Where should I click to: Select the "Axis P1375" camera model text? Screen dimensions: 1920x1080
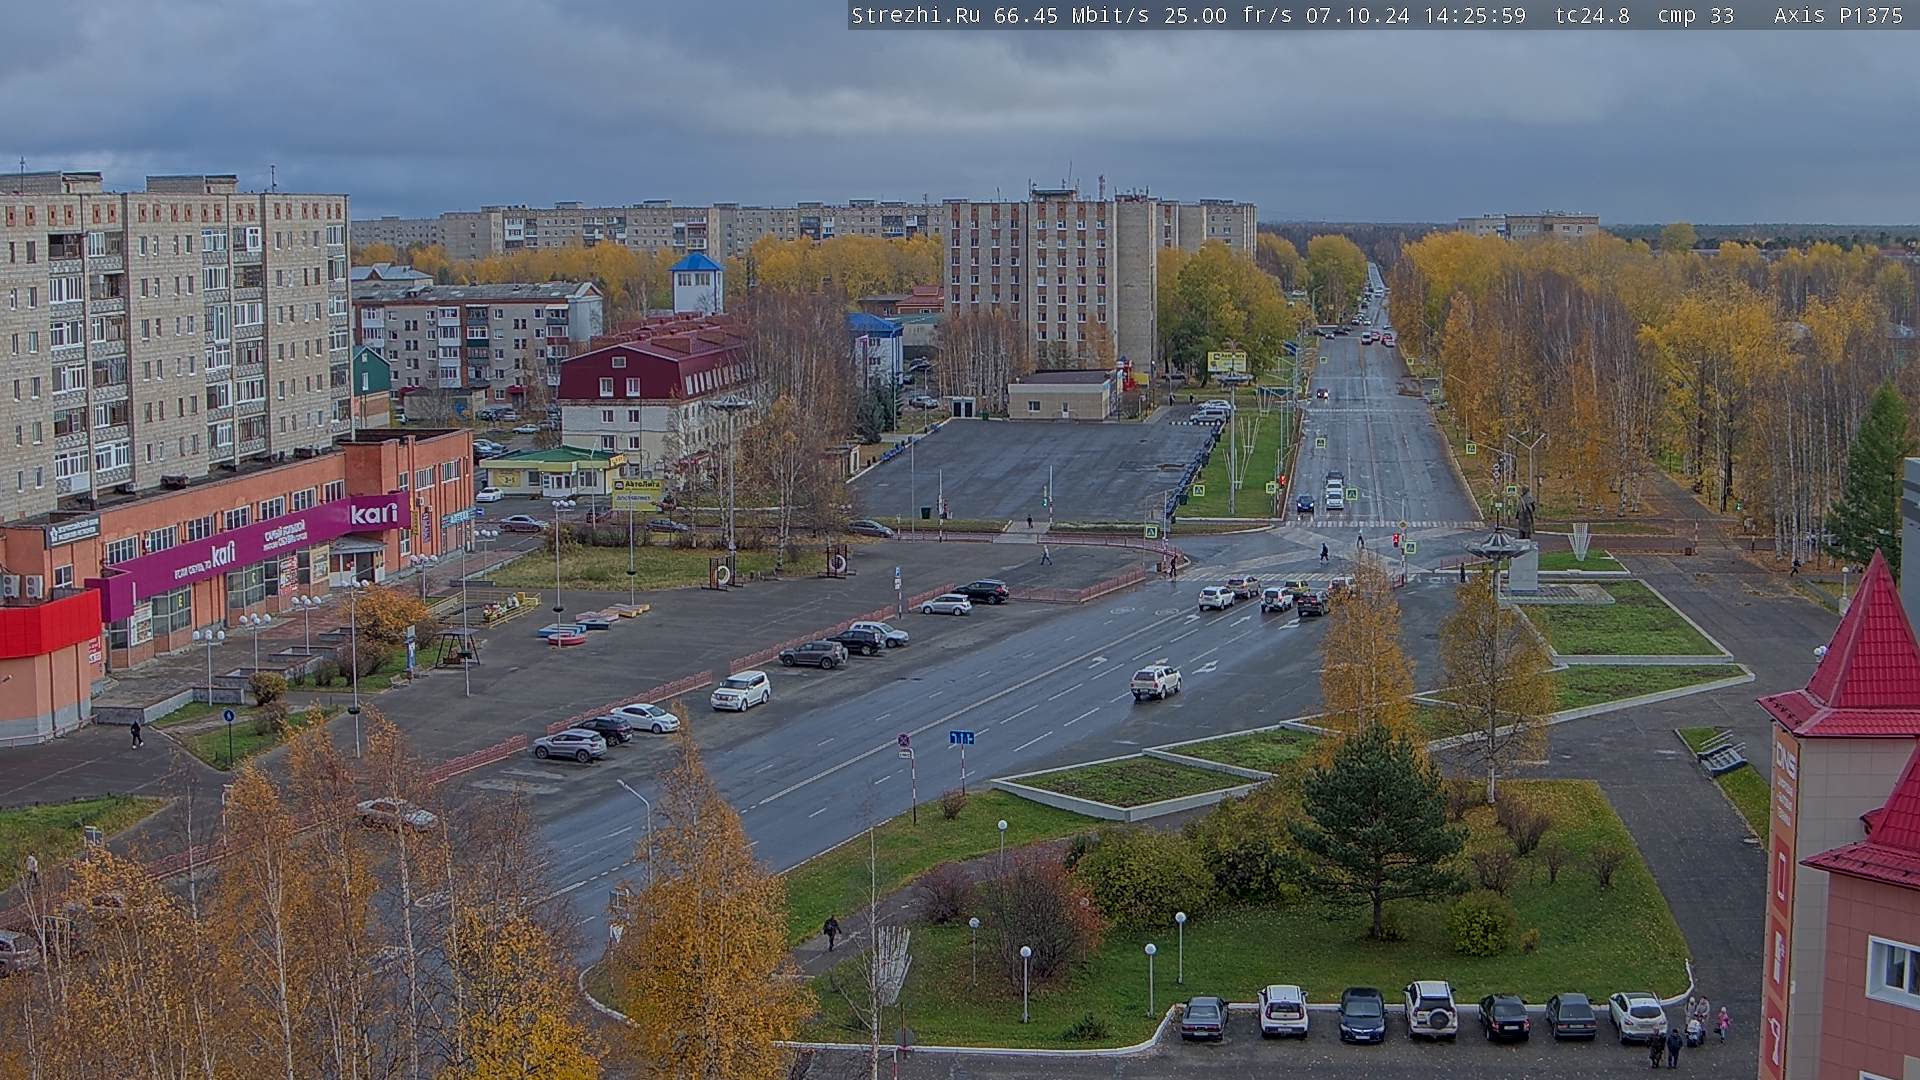1838,15
